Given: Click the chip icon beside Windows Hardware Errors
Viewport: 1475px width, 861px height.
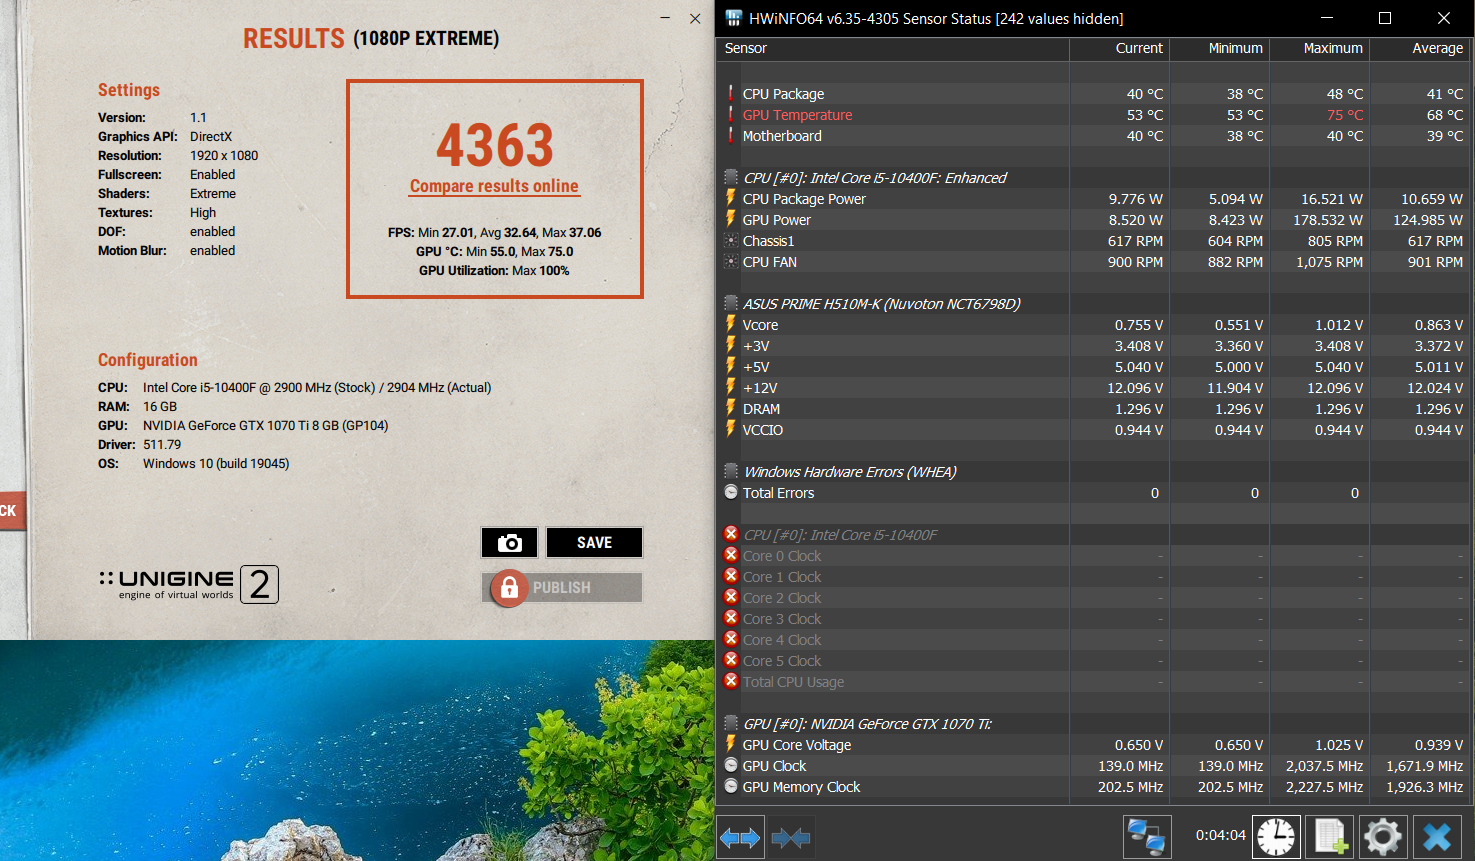Looking at the screenshot, I should pos(731,472).
